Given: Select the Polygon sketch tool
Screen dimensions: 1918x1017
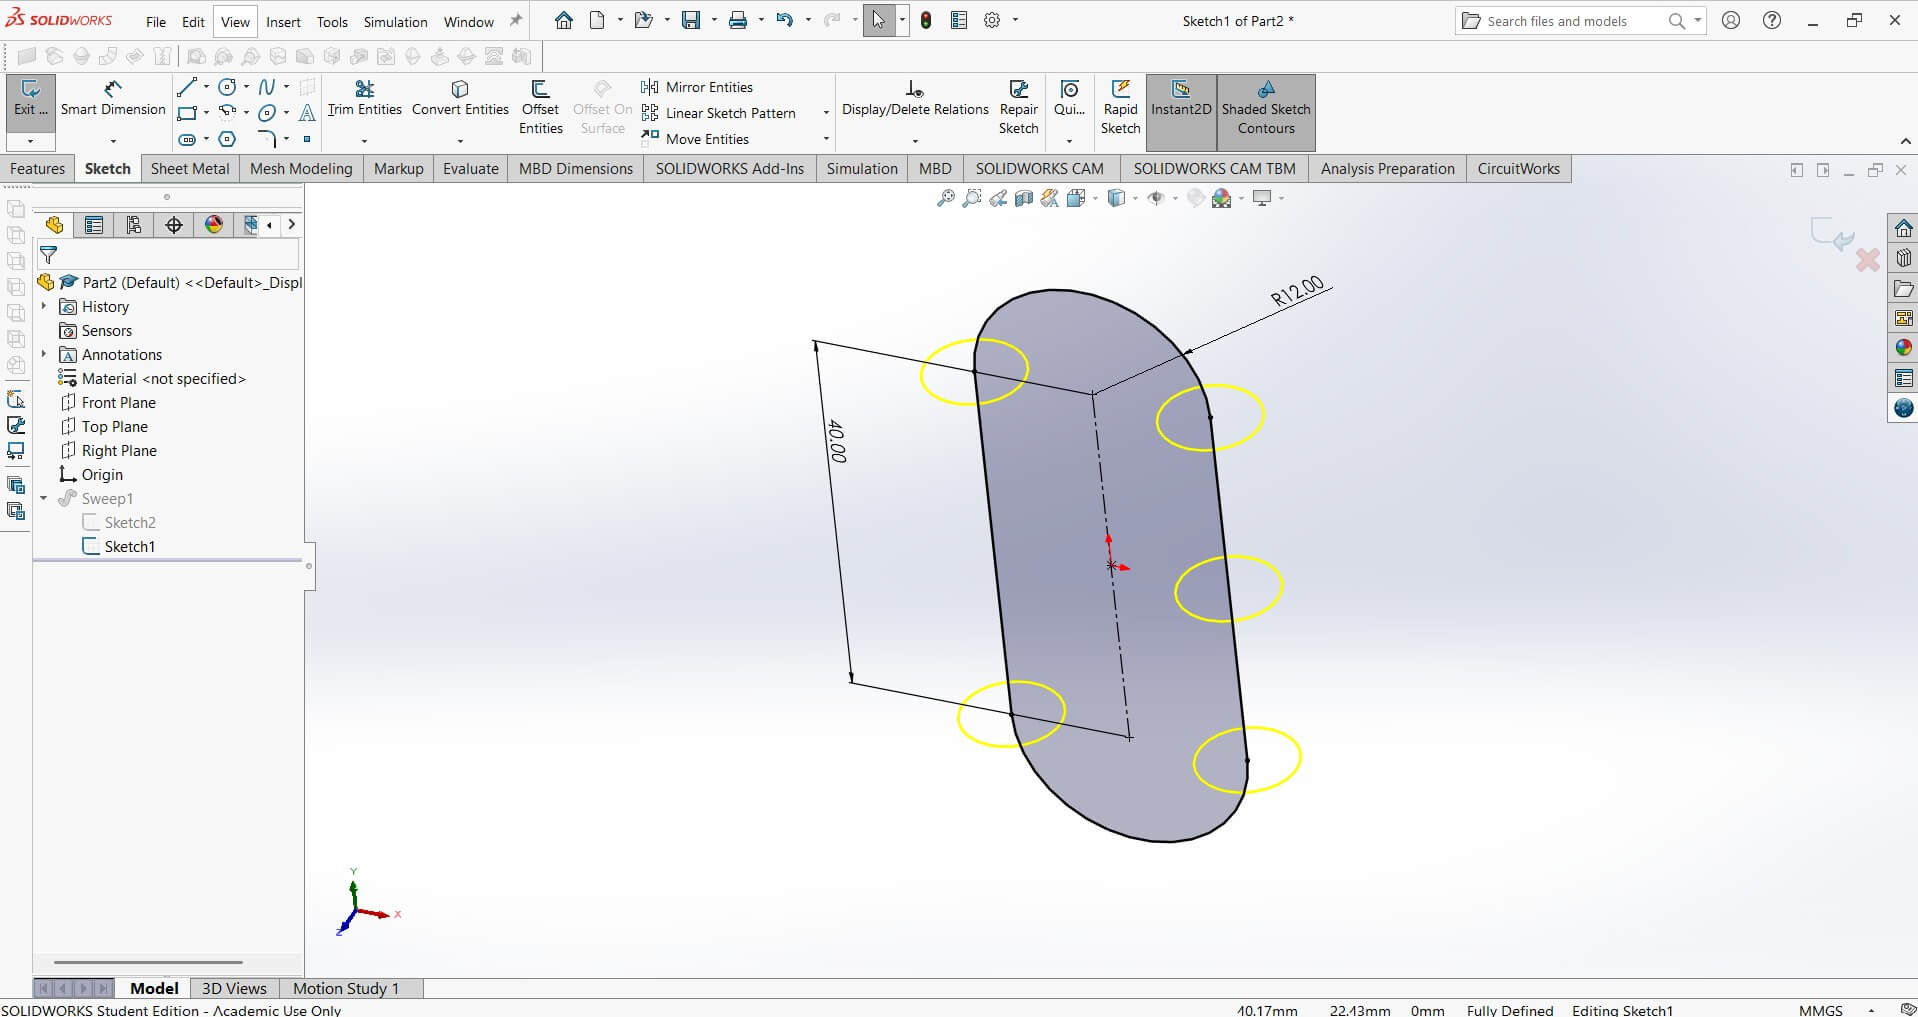Looking at the screenshot, I should point(228,139).
